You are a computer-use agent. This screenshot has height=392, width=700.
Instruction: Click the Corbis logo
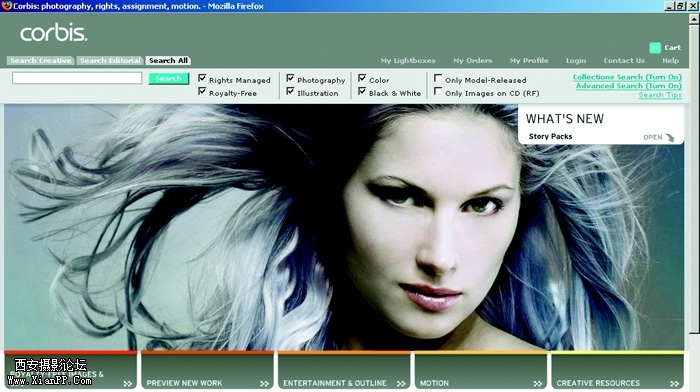click(x=54, y=33)
